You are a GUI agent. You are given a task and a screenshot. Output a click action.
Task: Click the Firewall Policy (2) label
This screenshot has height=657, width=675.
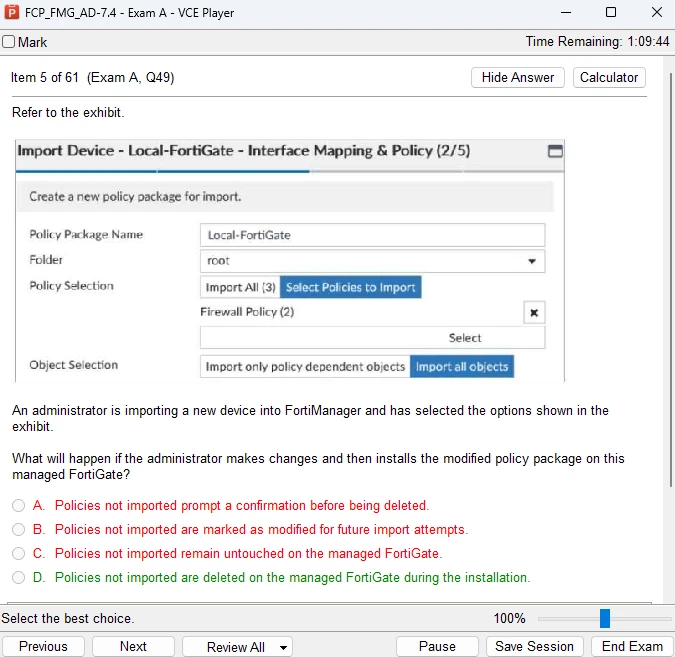pyautogui.click(x=247, y=312)
